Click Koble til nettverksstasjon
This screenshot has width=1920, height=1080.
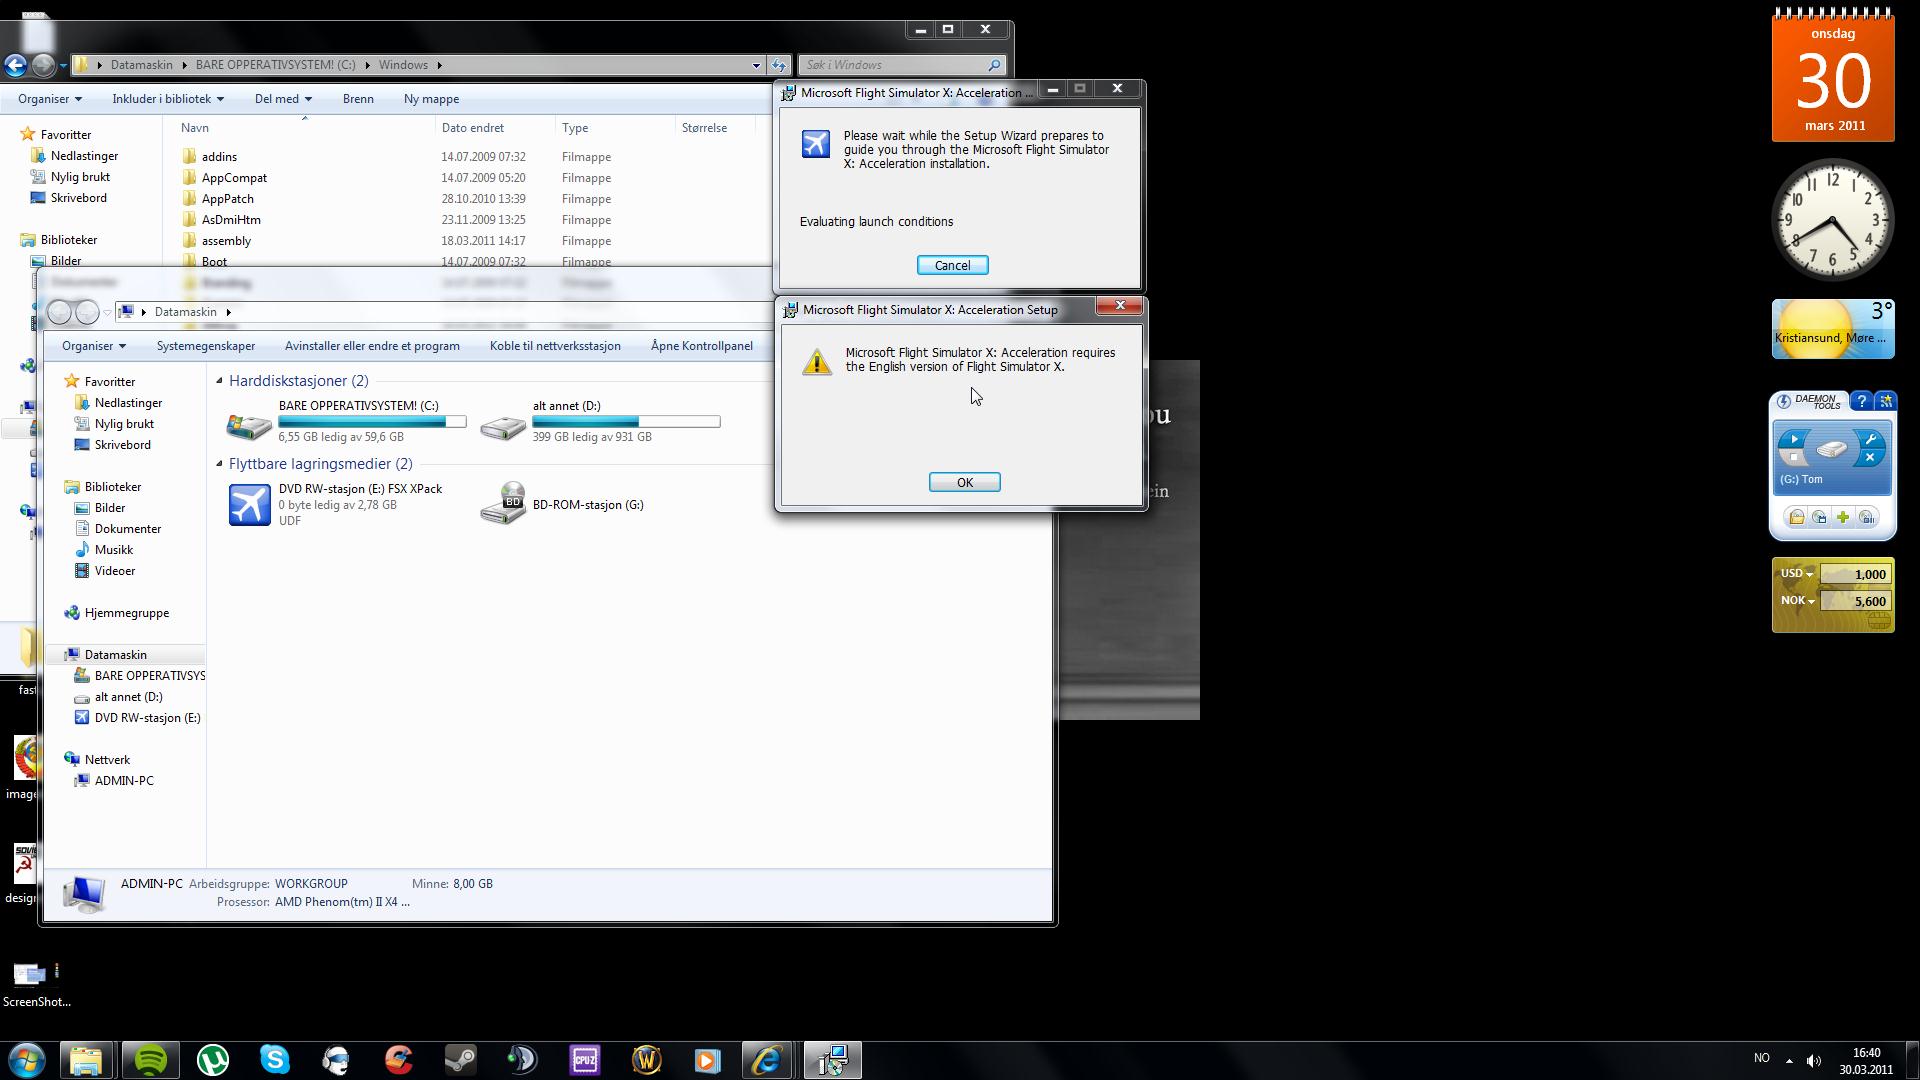coord(555,346)
